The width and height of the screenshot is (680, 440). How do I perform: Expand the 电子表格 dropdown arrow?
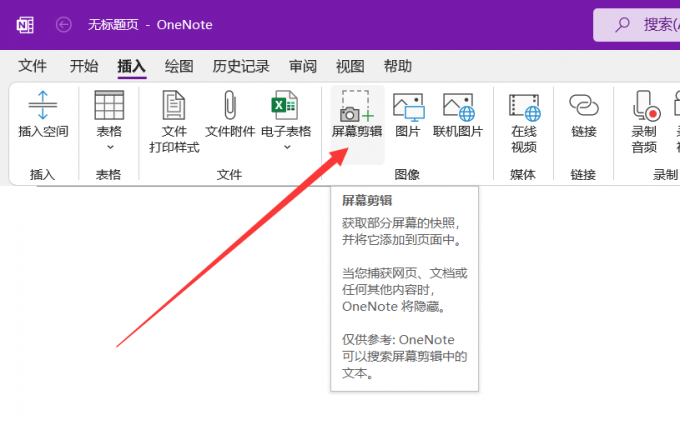(287, 147)
